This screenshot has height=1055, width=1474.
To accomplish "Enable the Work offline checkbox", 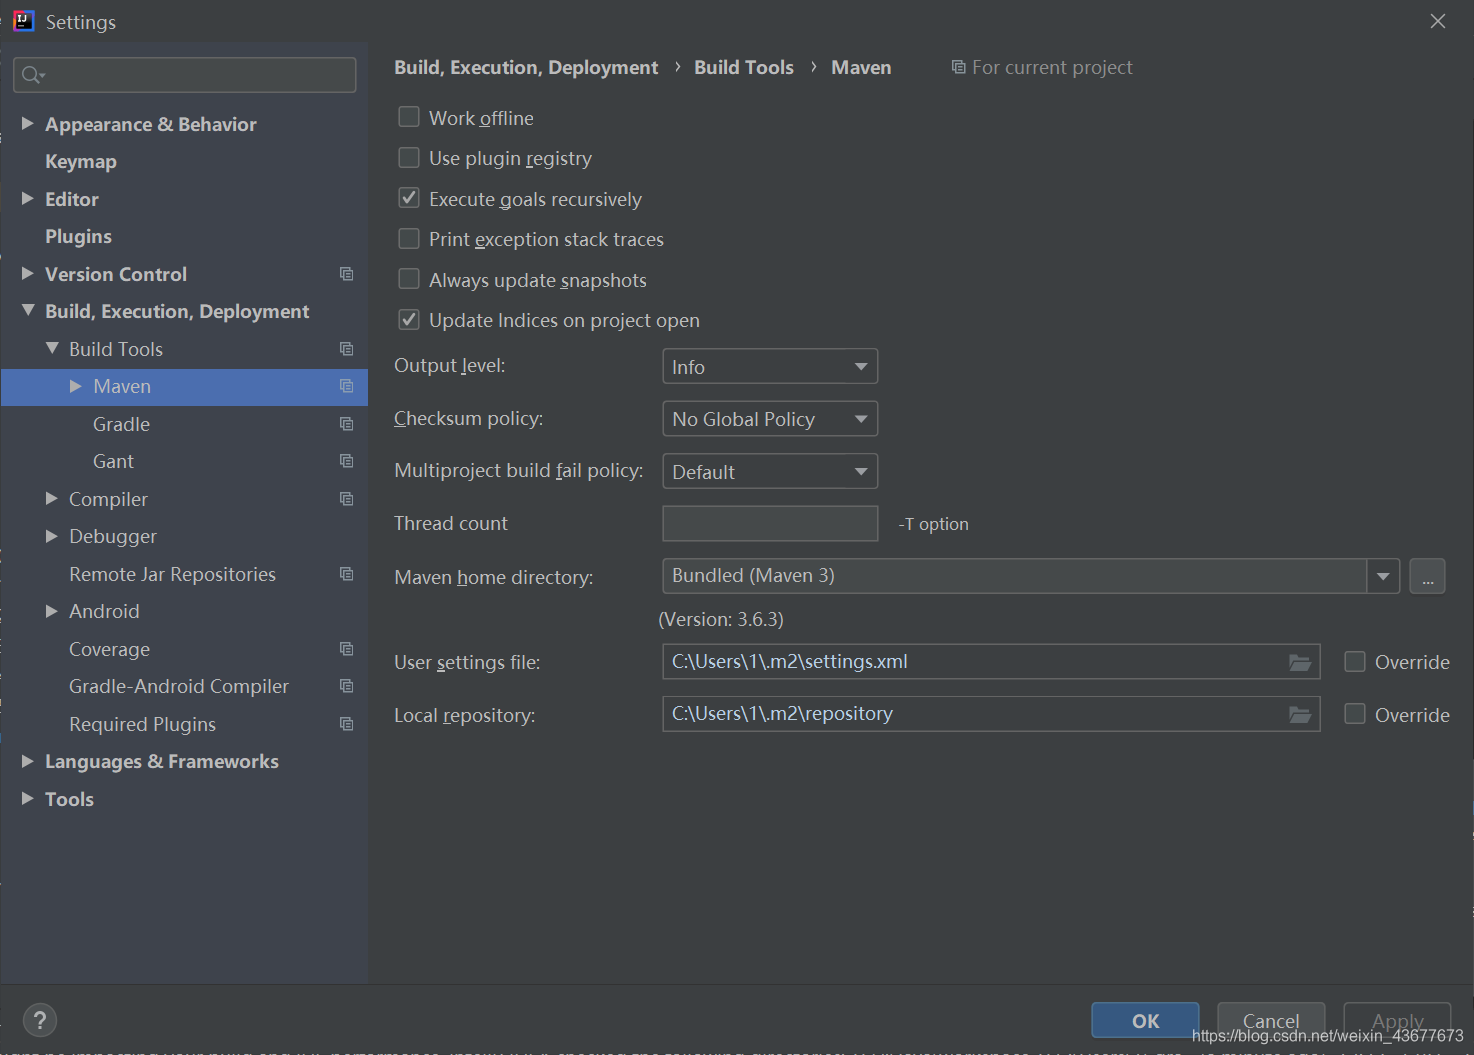I will click(x=409, y=117).
